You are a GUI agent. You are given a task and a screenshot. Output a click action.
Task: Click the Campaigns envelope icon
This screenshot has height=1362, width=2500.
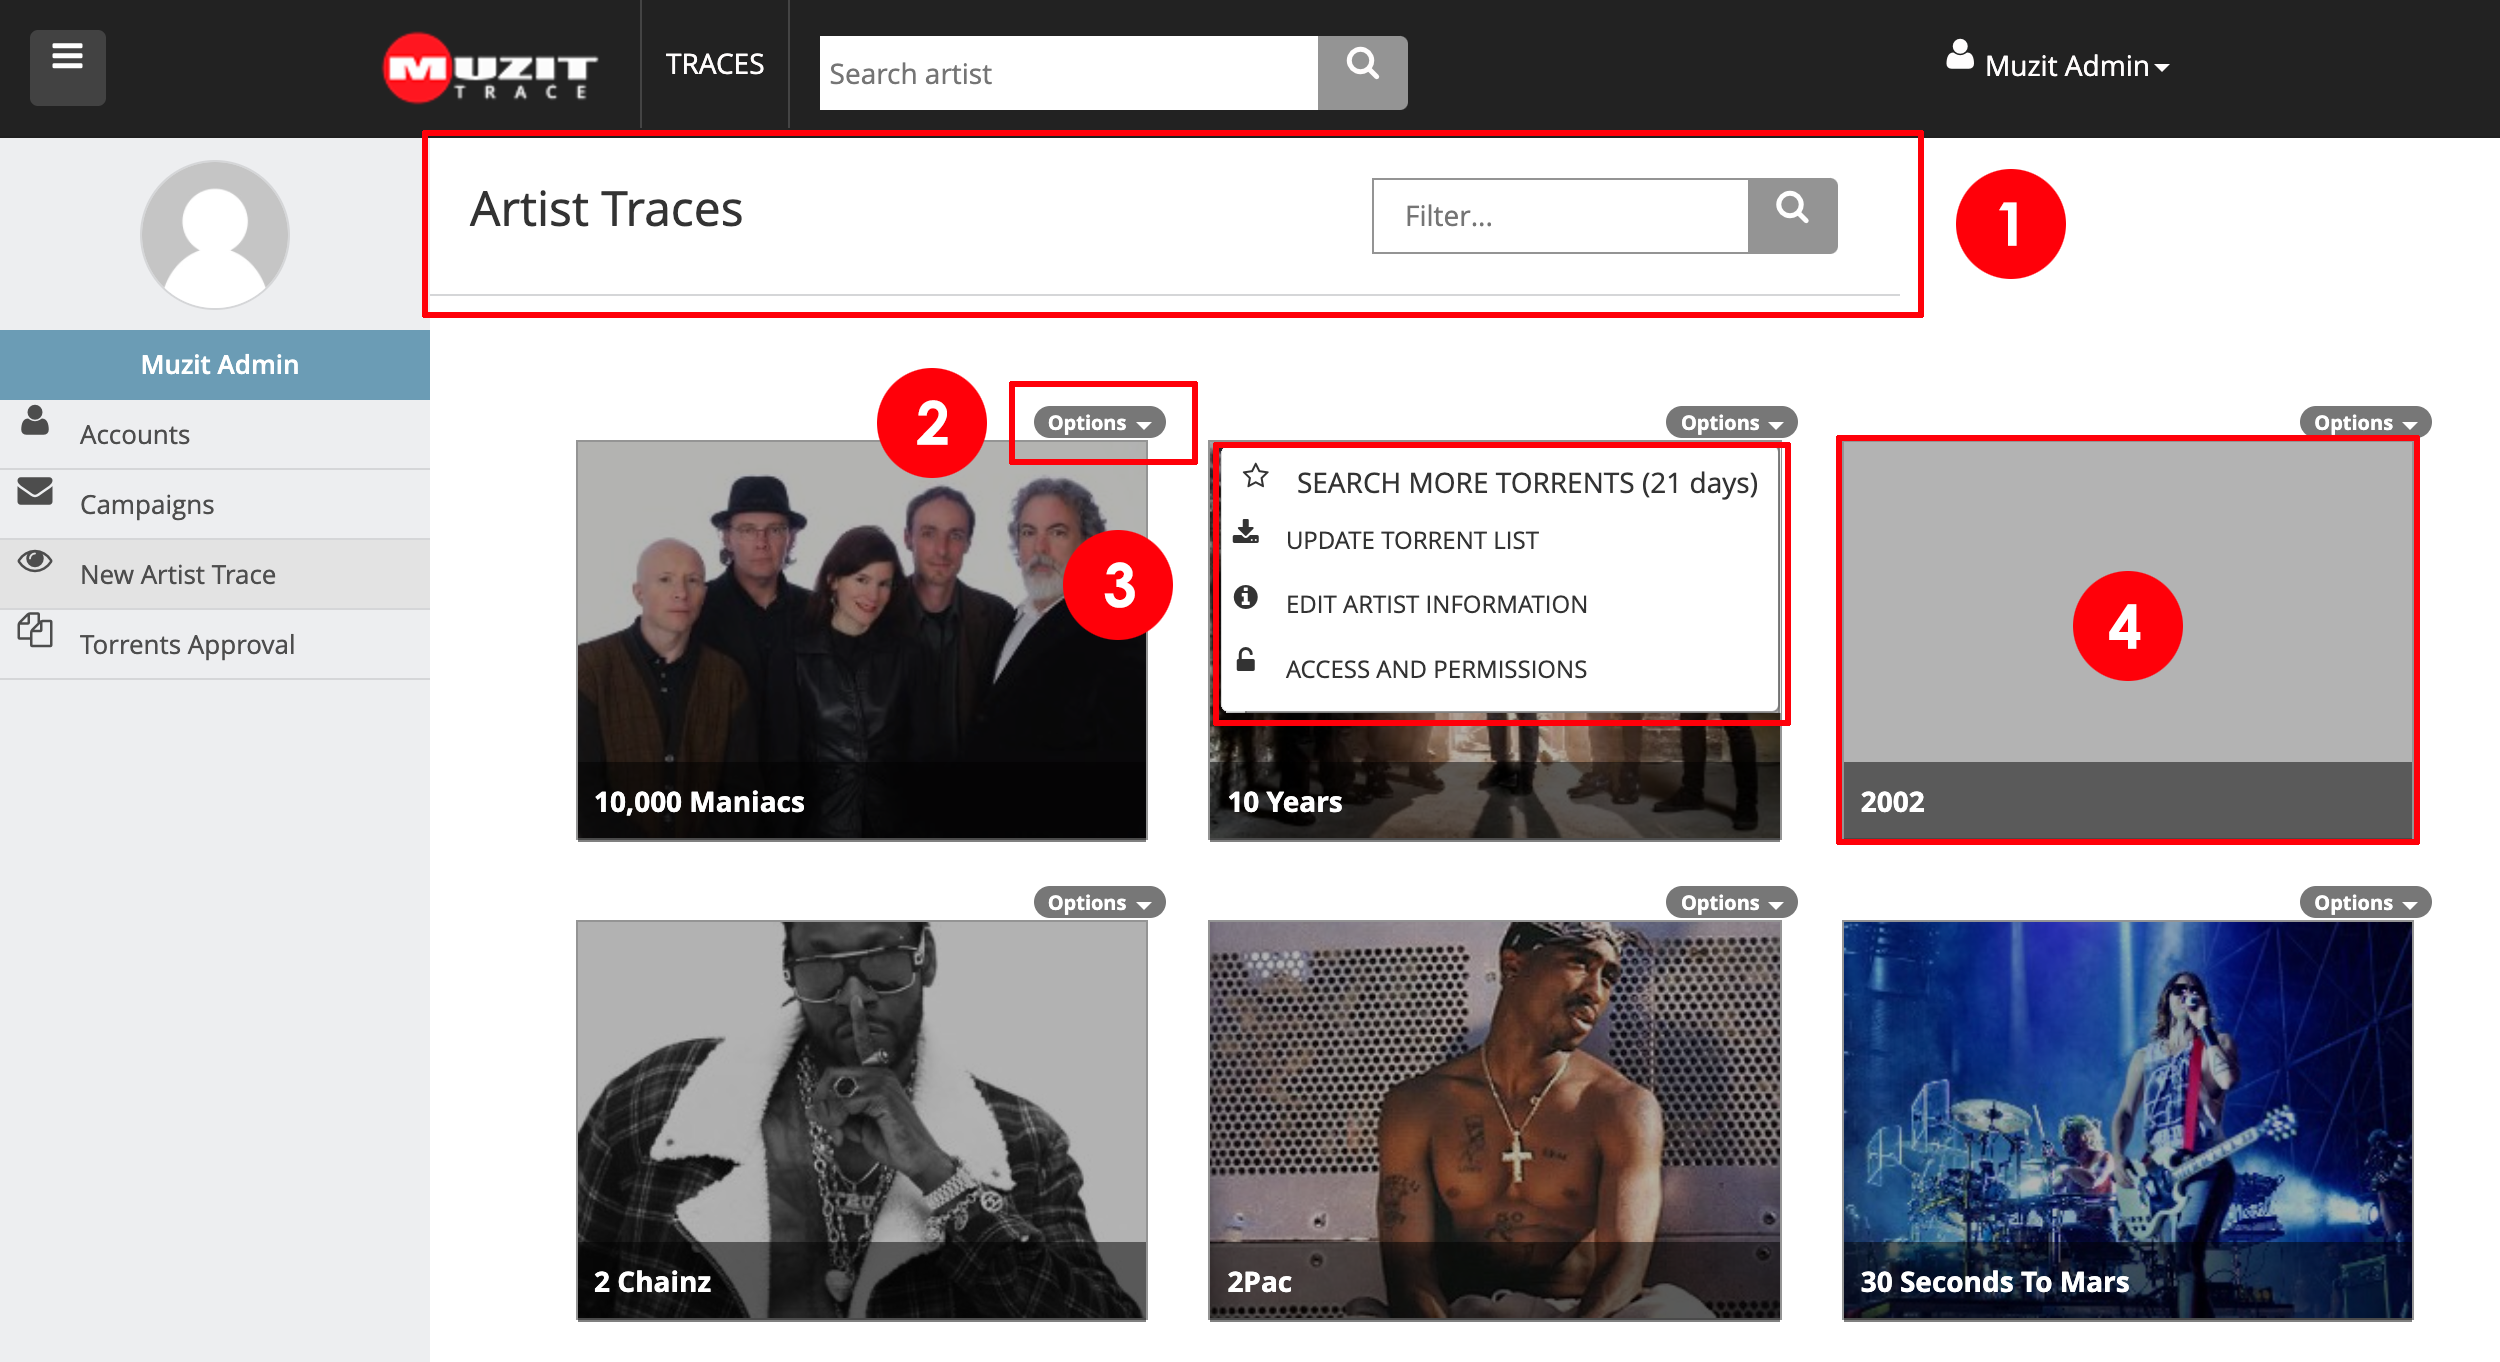(35, 491)
